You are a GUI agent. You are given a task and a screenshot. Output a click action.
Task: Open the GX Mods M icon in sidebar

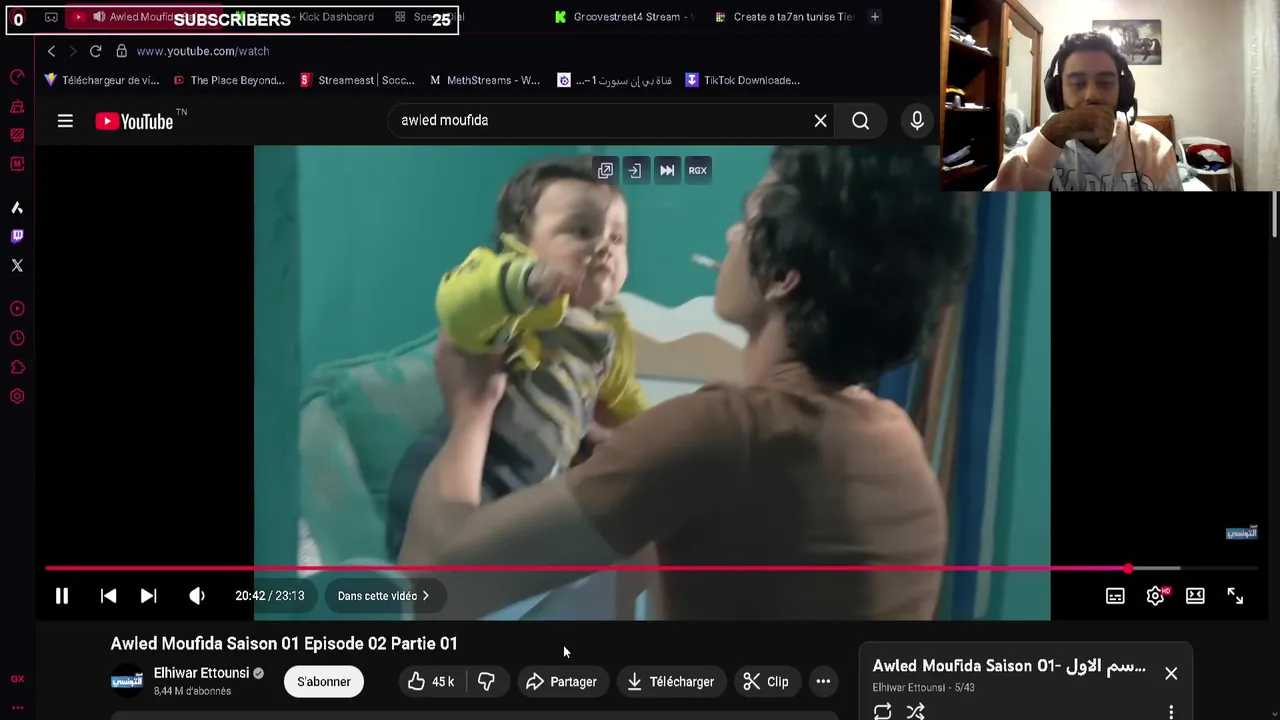point(17,163)
